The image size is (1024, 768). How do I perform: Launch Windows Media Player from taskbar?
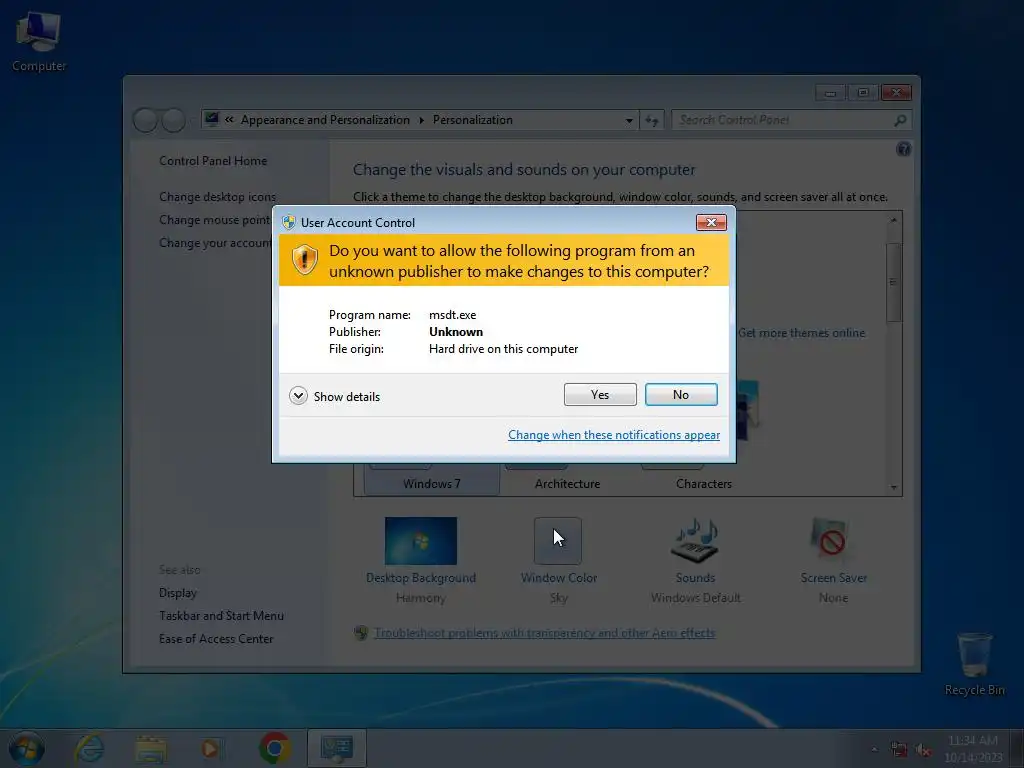[210, 748]
